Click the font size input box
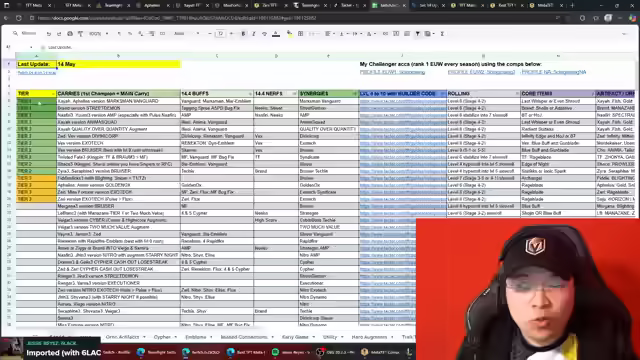 220,34
